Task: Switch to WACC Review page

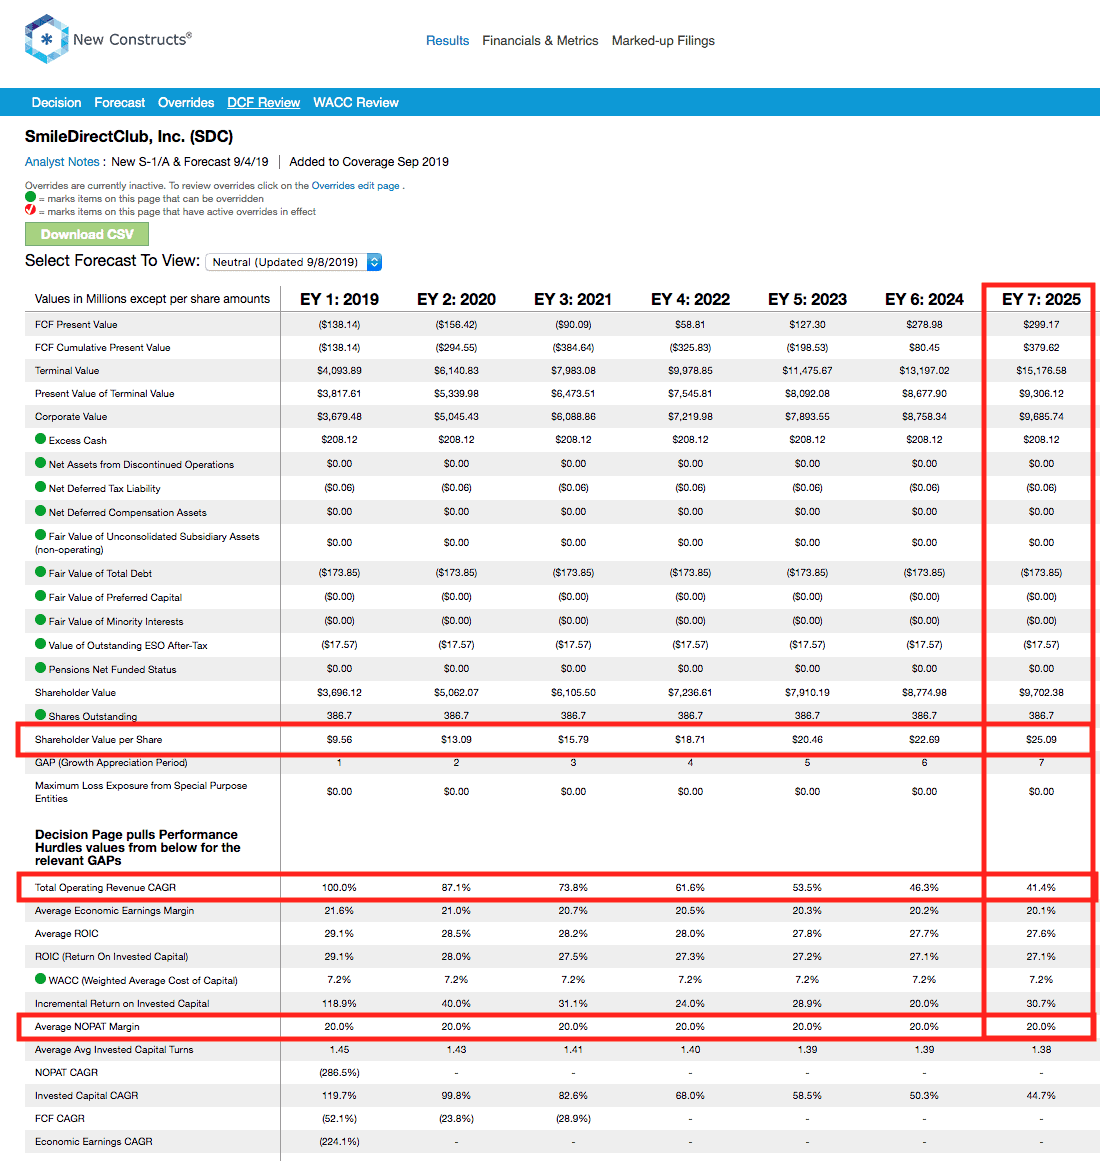Action: coord(356,103)
